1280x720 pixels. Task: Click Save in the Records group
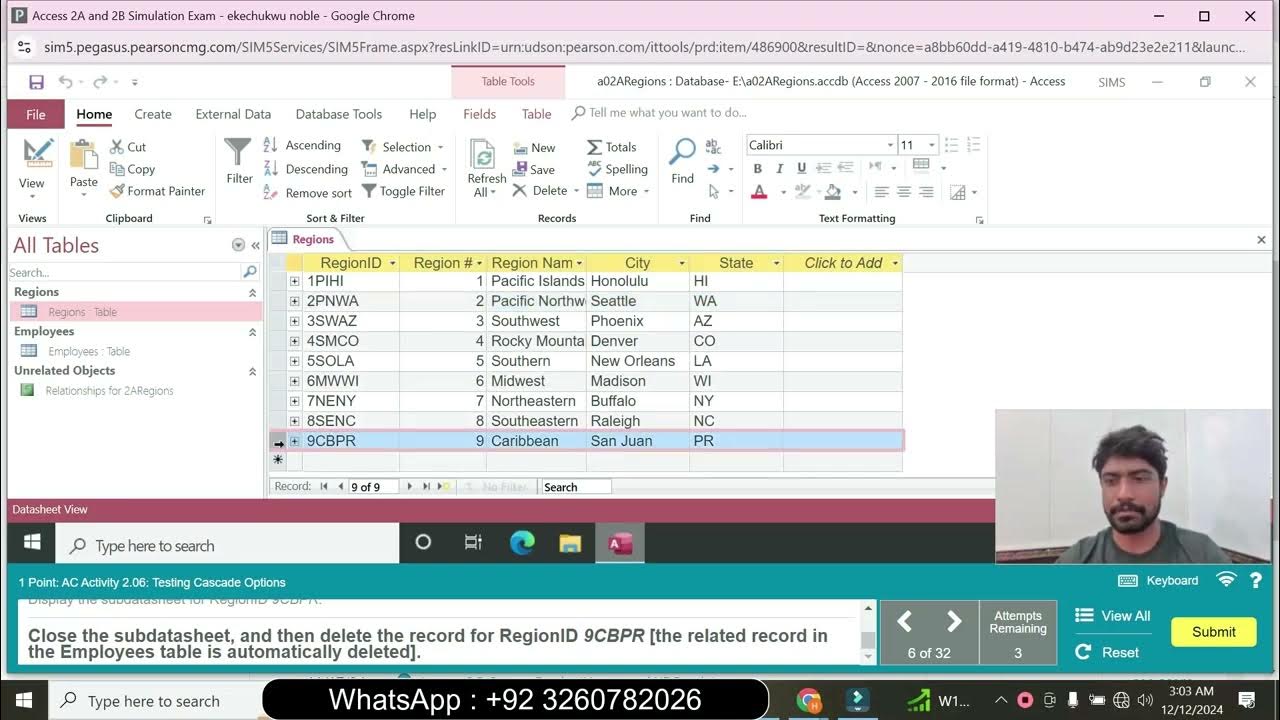point(534,169)
